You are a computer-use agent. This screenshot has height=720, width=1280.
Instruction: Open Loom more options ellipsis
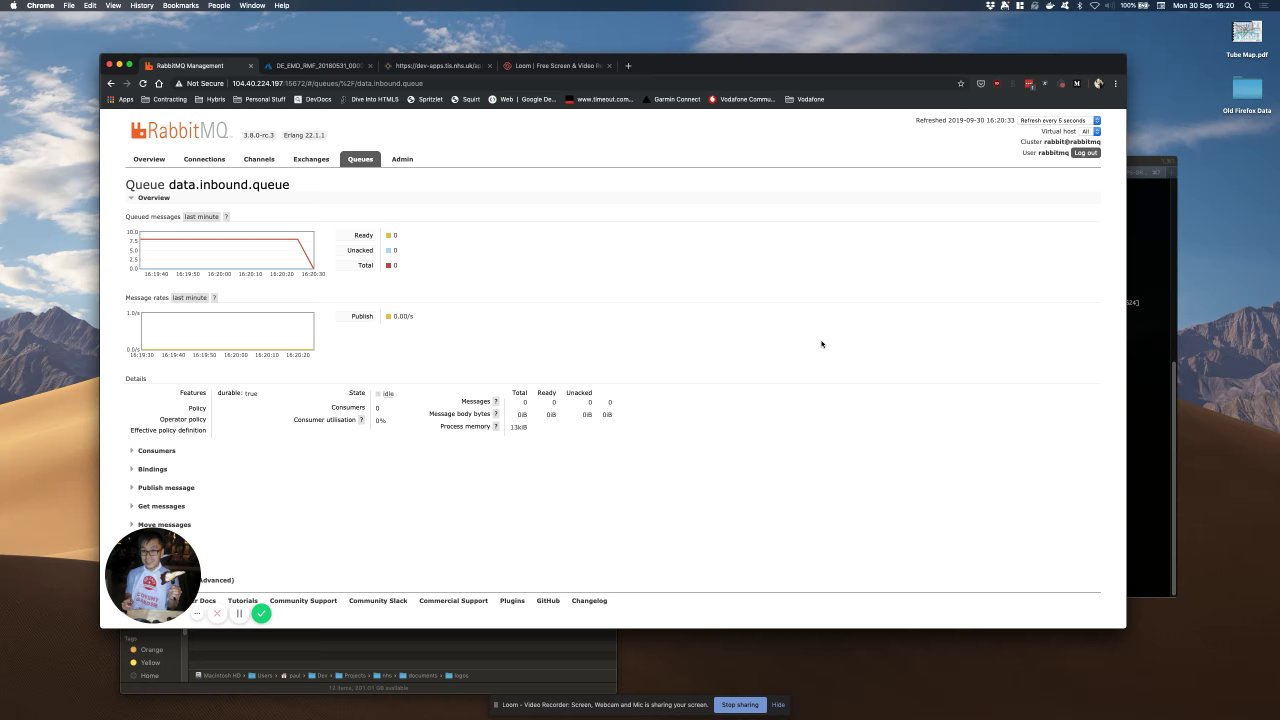[197, 614]
